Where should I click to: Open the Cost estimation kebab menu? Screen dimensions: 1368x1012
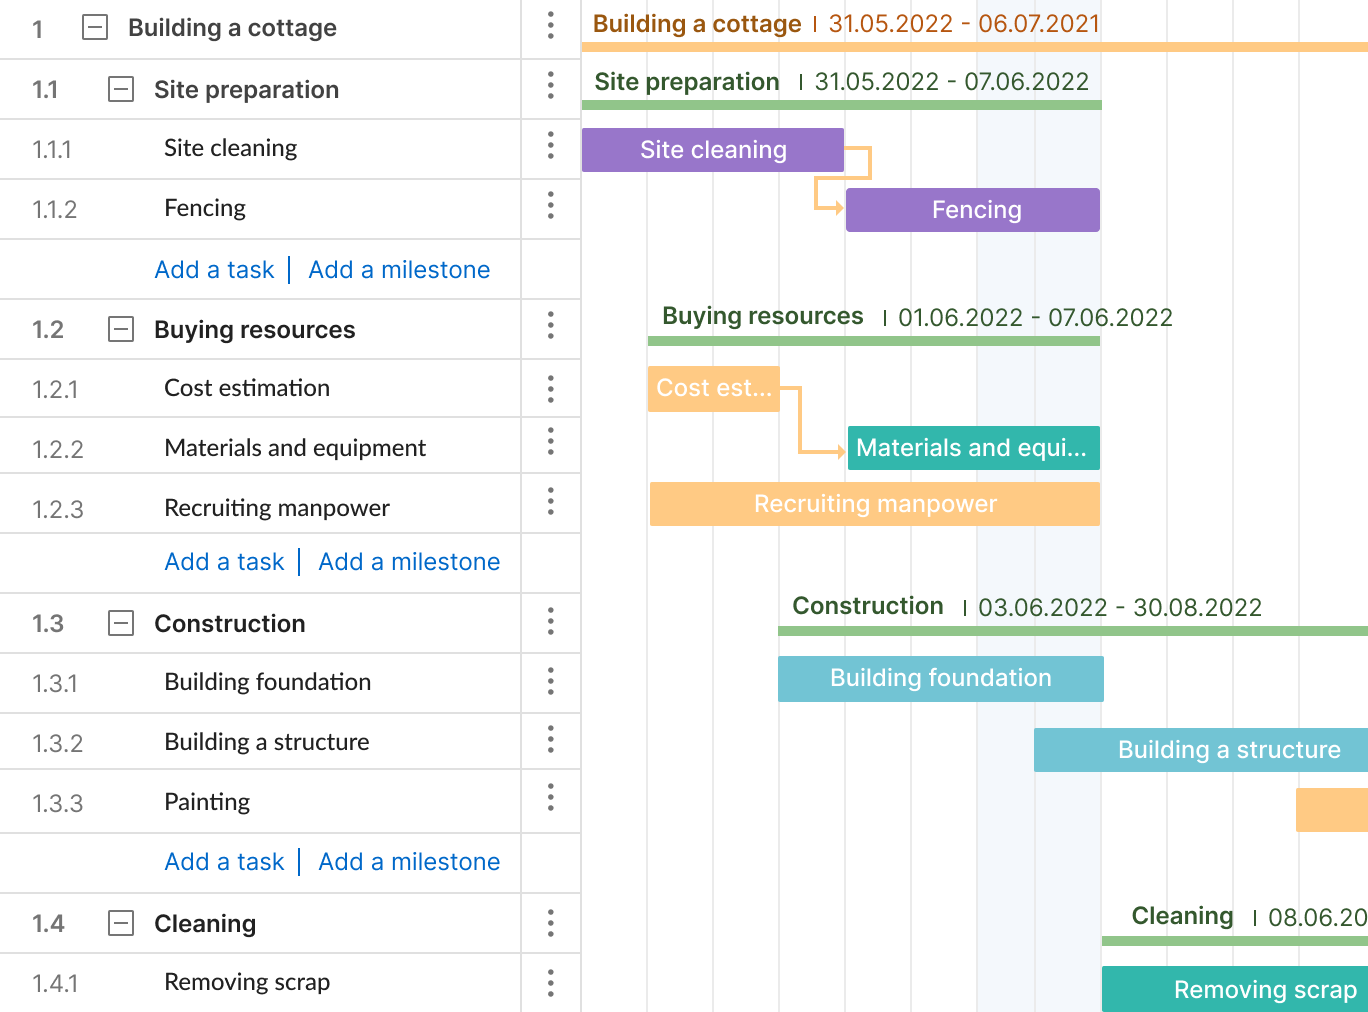pyautogui.click(x=551, y=388)
